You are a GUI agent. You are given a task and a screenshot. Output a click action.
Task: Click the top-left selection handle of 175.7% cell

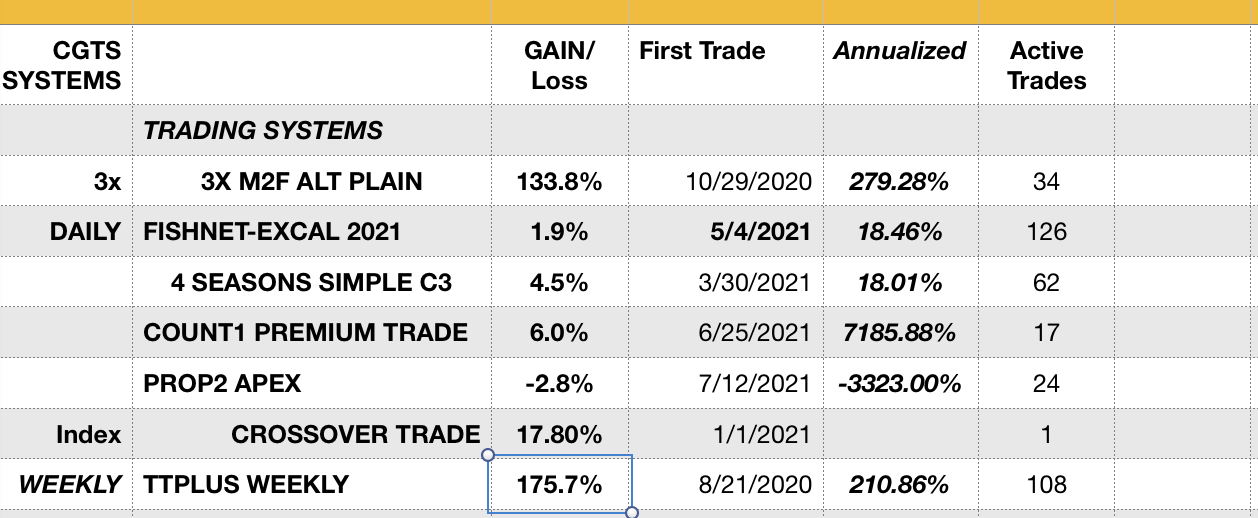pos(488,455)
